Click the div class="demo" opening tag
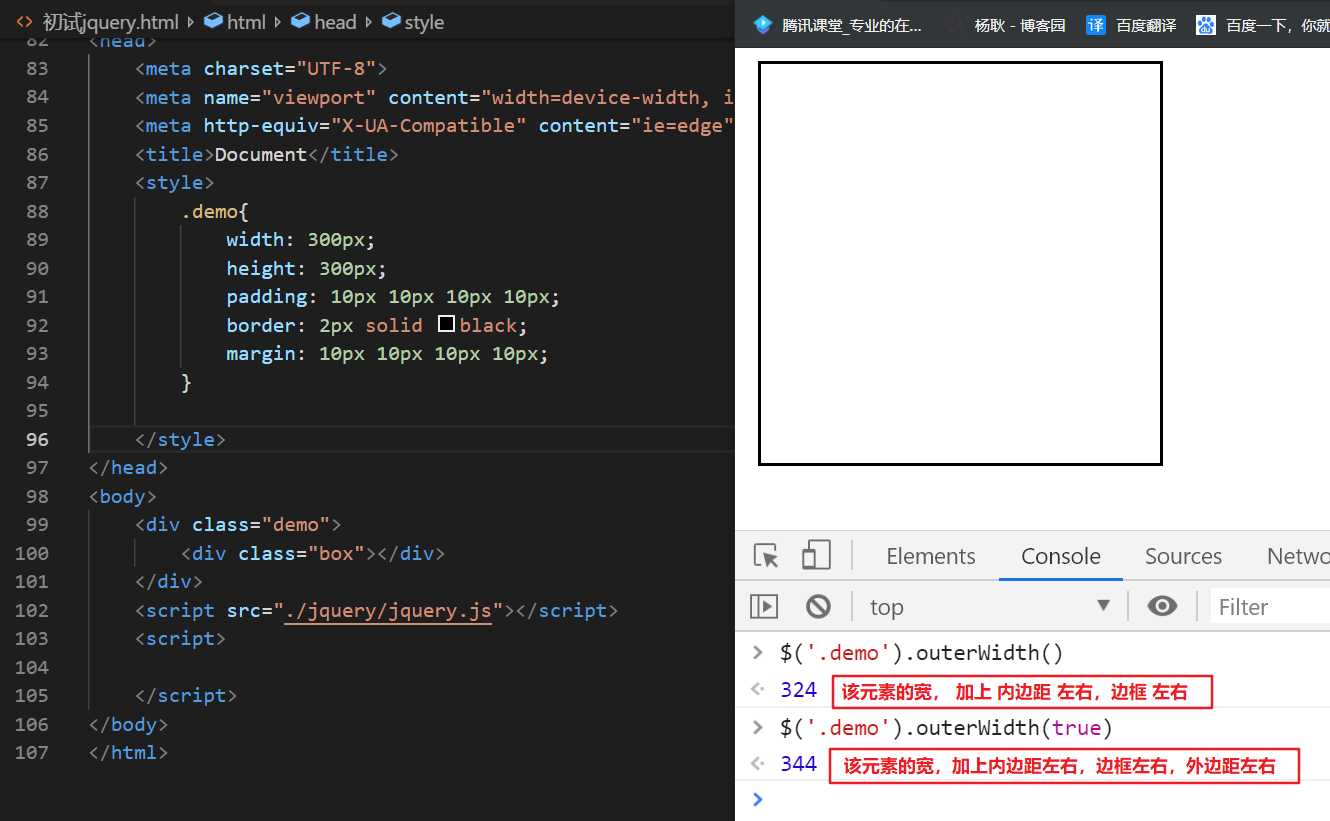 tap(238, 524)
